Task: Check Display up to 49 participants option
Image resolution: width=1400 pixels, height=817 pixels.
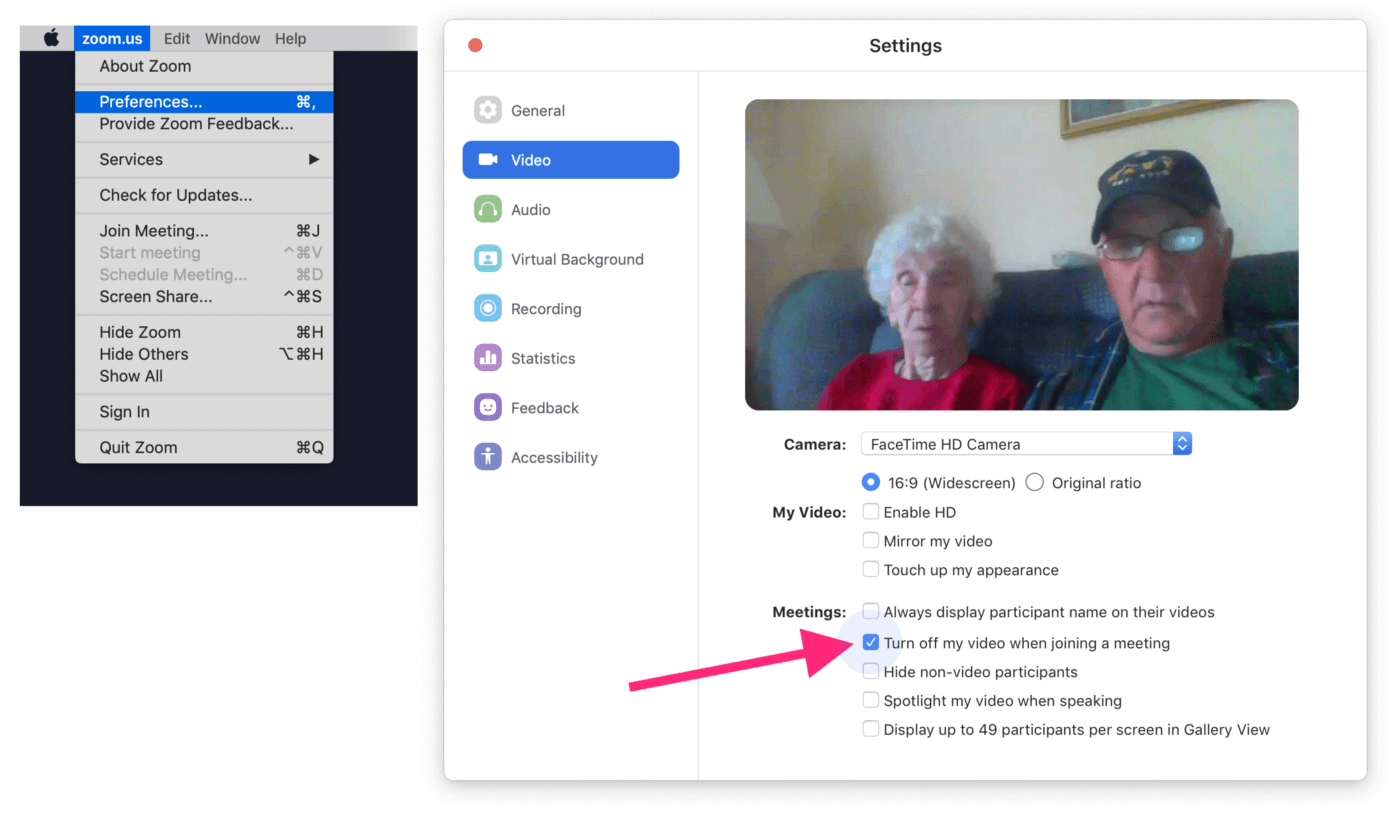Action: (871, 728)
